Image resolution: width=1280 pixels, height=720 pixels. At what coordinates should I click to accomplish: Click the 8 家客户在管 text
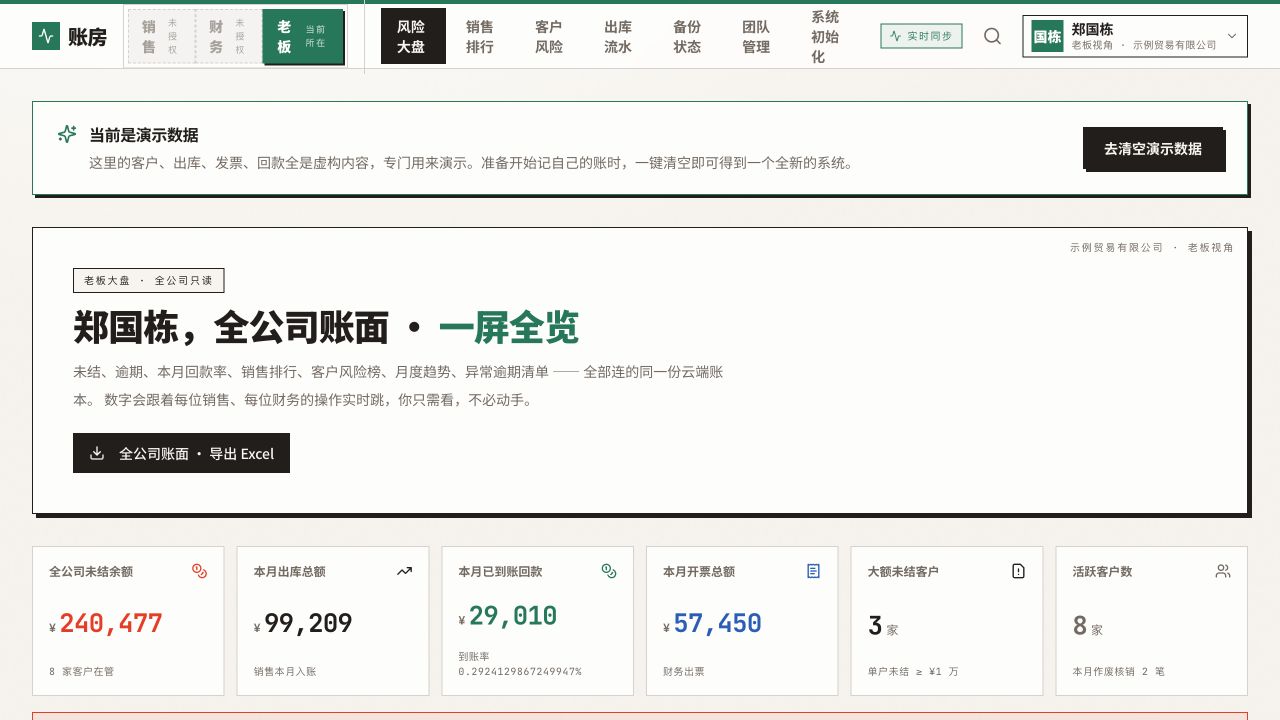click(x=81, y=671)
